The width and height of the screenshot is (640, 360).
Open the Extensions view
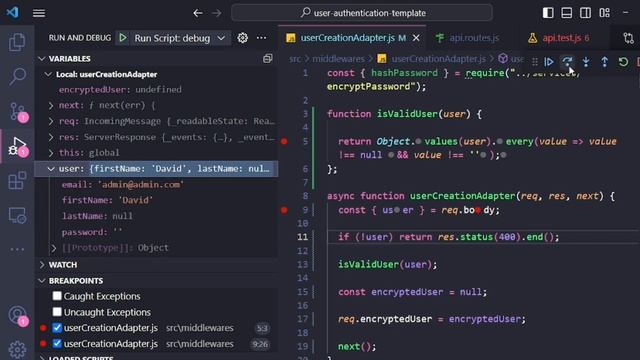point(17,180)
